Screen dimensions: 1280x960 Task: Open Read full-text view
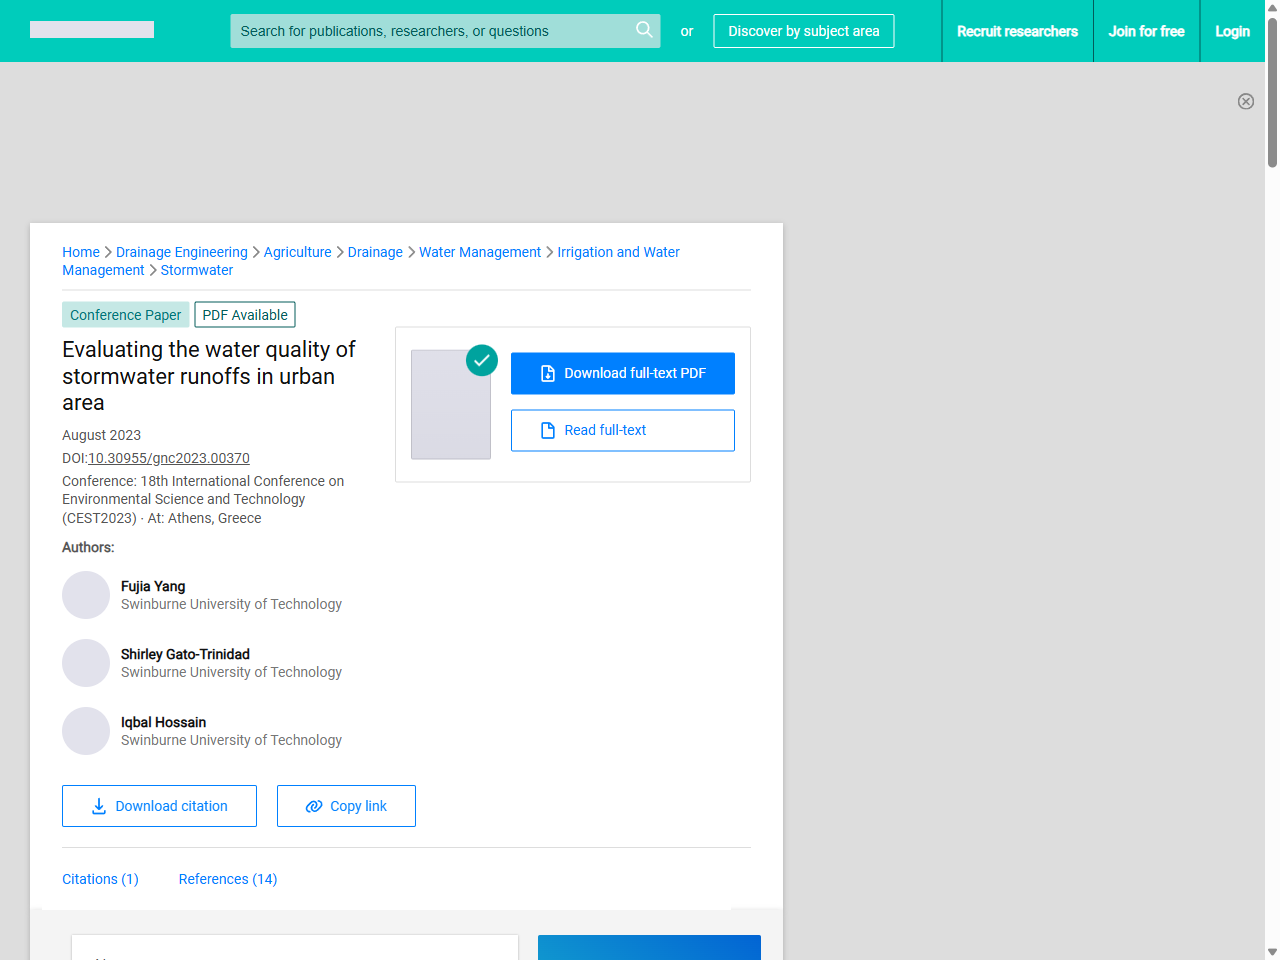(x=622, y=430)
